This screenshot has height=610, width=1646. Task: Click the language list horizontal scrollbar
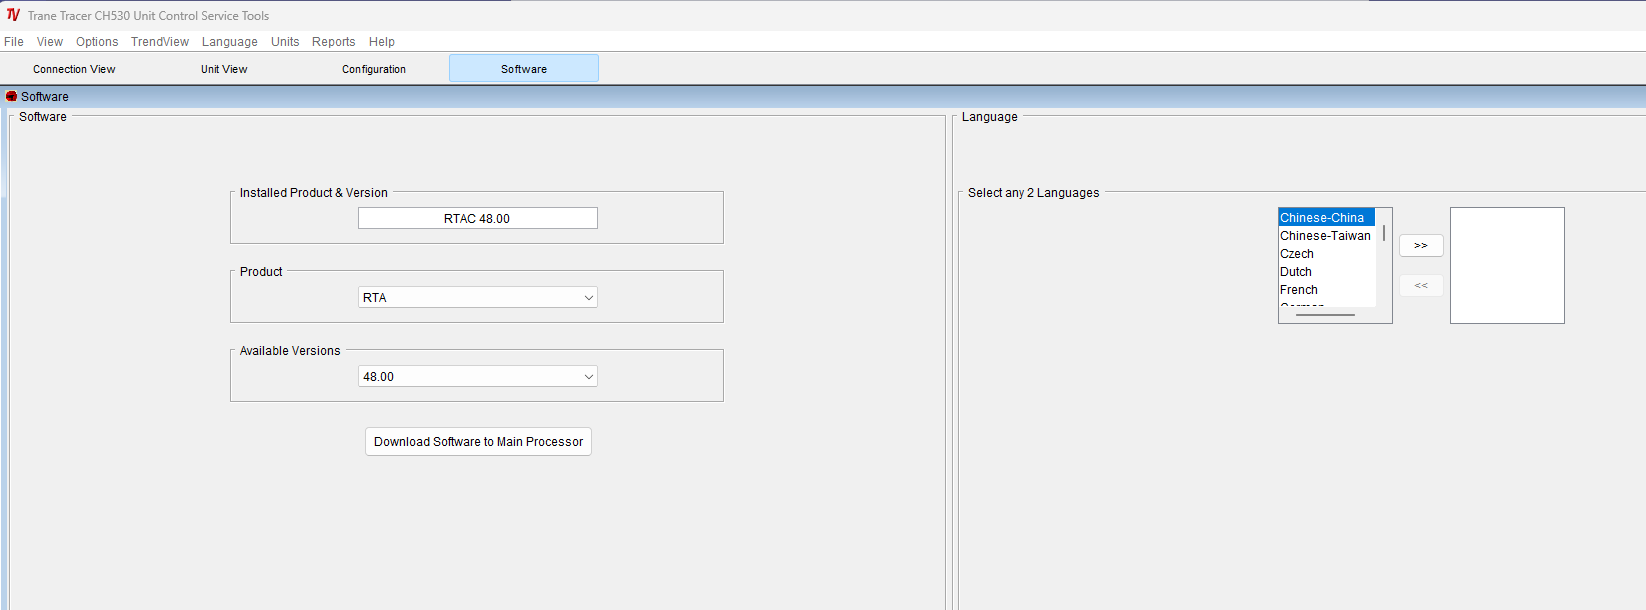pos(1327,315)
